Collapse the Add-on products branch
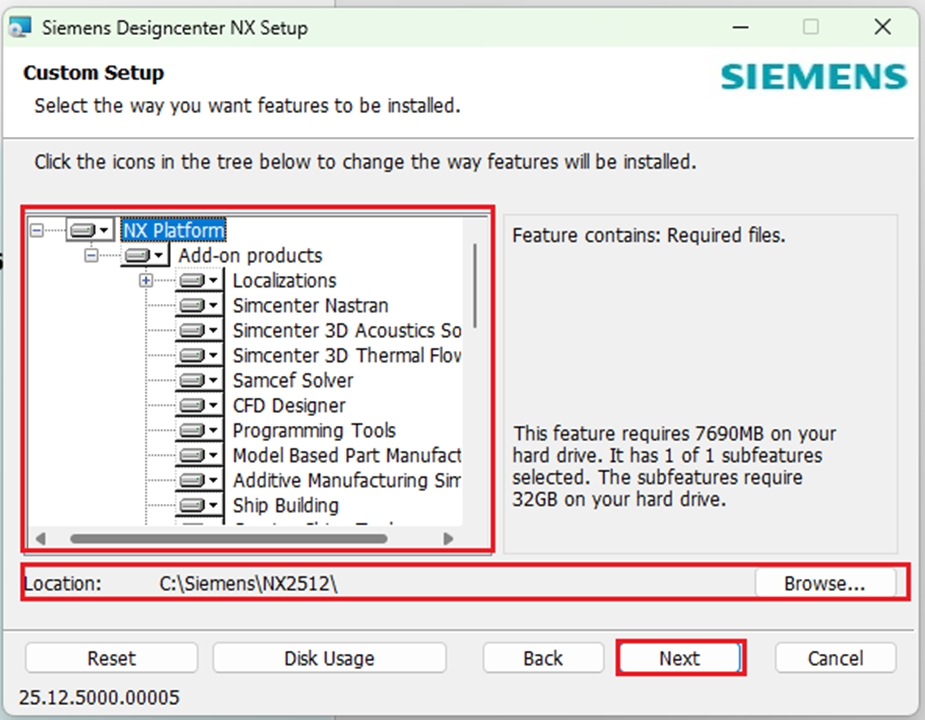 (92, 256)
